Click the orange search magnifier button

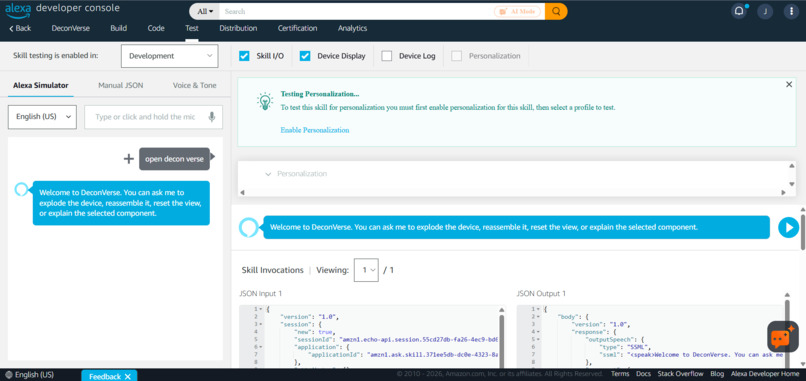556,11
